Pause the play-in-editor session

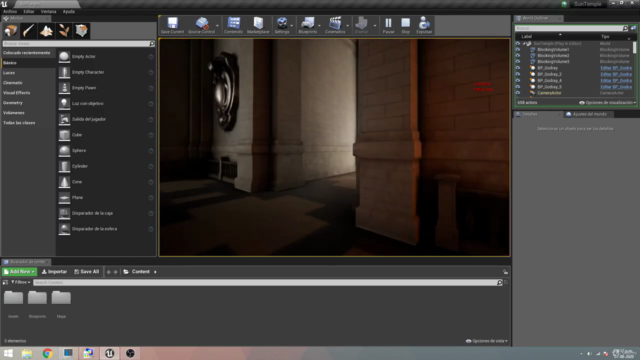(388, 25)
